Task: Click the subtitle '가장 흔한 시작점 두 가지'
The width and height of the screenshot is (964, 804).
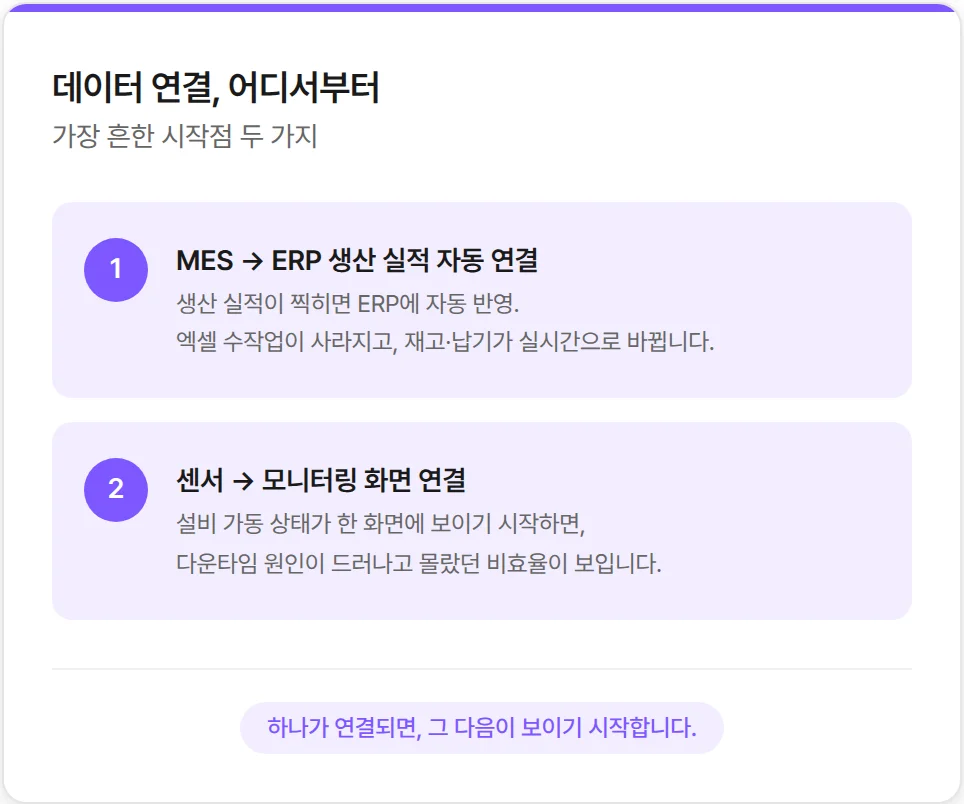Action: click(184, 135)
